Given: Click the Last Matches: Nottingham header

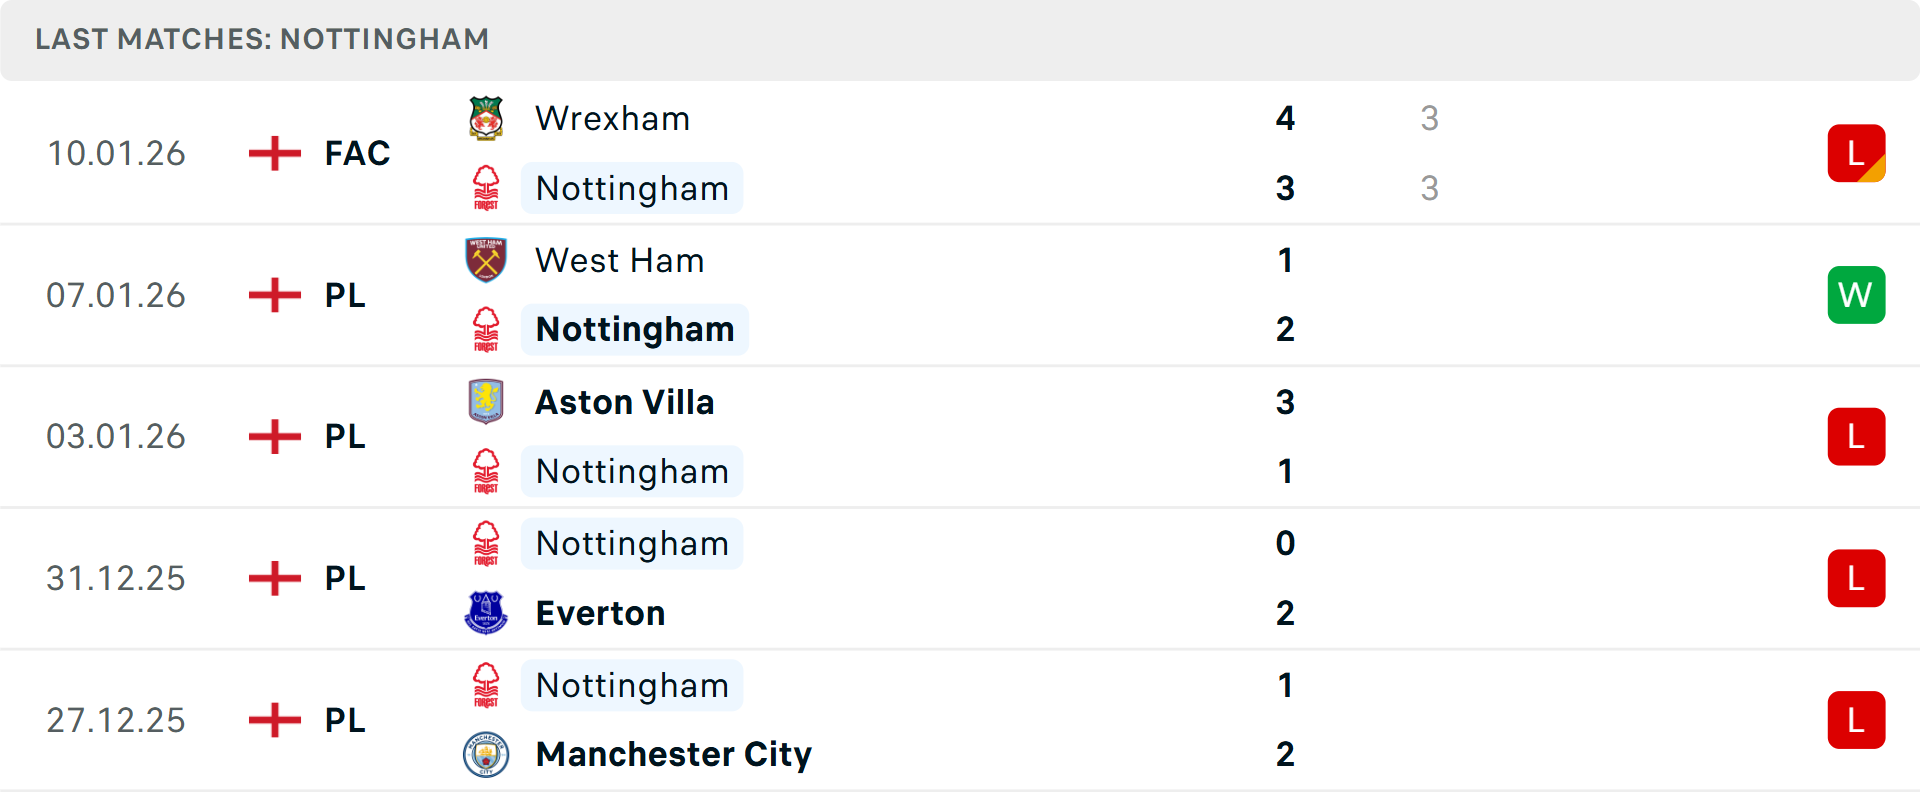Looking at the screenshot, I should click(x=262, y=39).
